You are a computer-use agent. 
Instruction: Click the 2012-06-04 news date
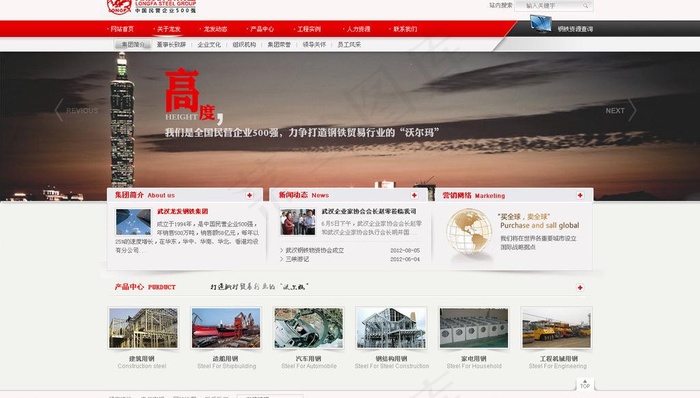coord(405,259)
